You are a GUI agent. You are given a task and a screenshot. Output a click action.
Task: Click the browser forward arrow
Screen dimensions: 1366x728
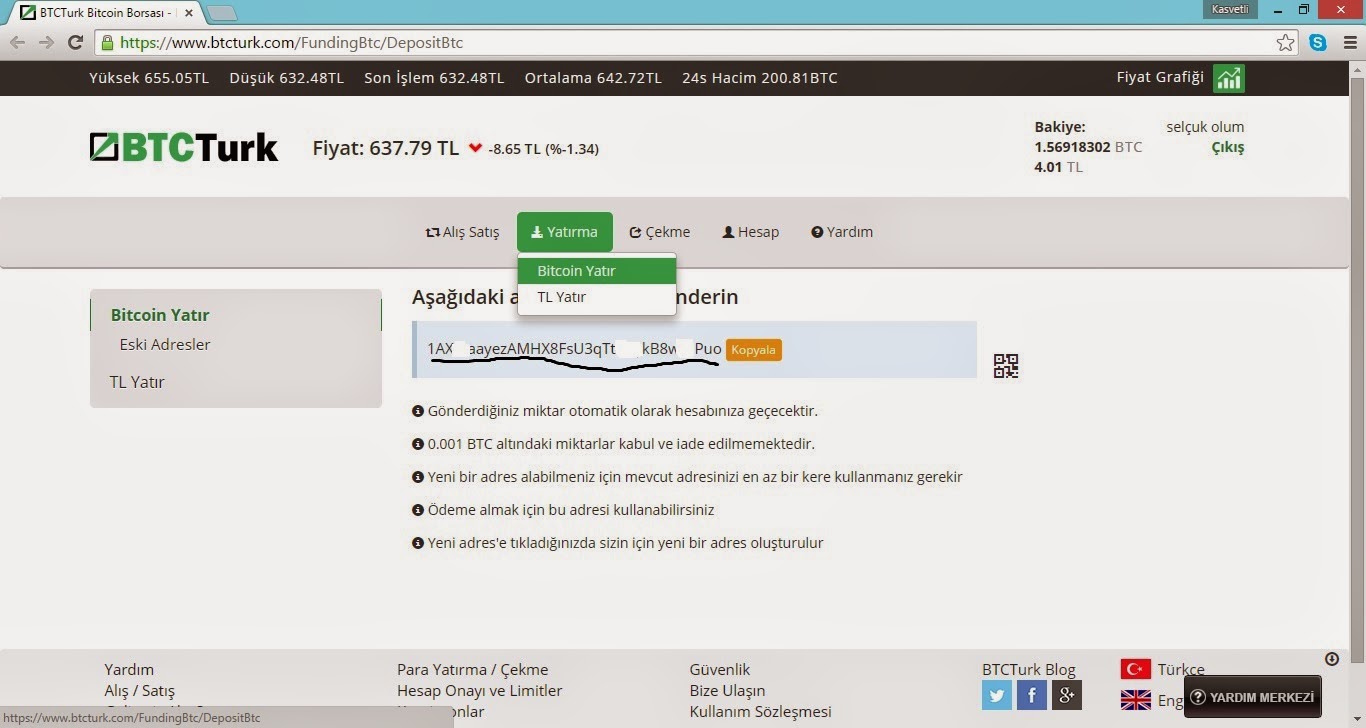[x=46, y=43]
